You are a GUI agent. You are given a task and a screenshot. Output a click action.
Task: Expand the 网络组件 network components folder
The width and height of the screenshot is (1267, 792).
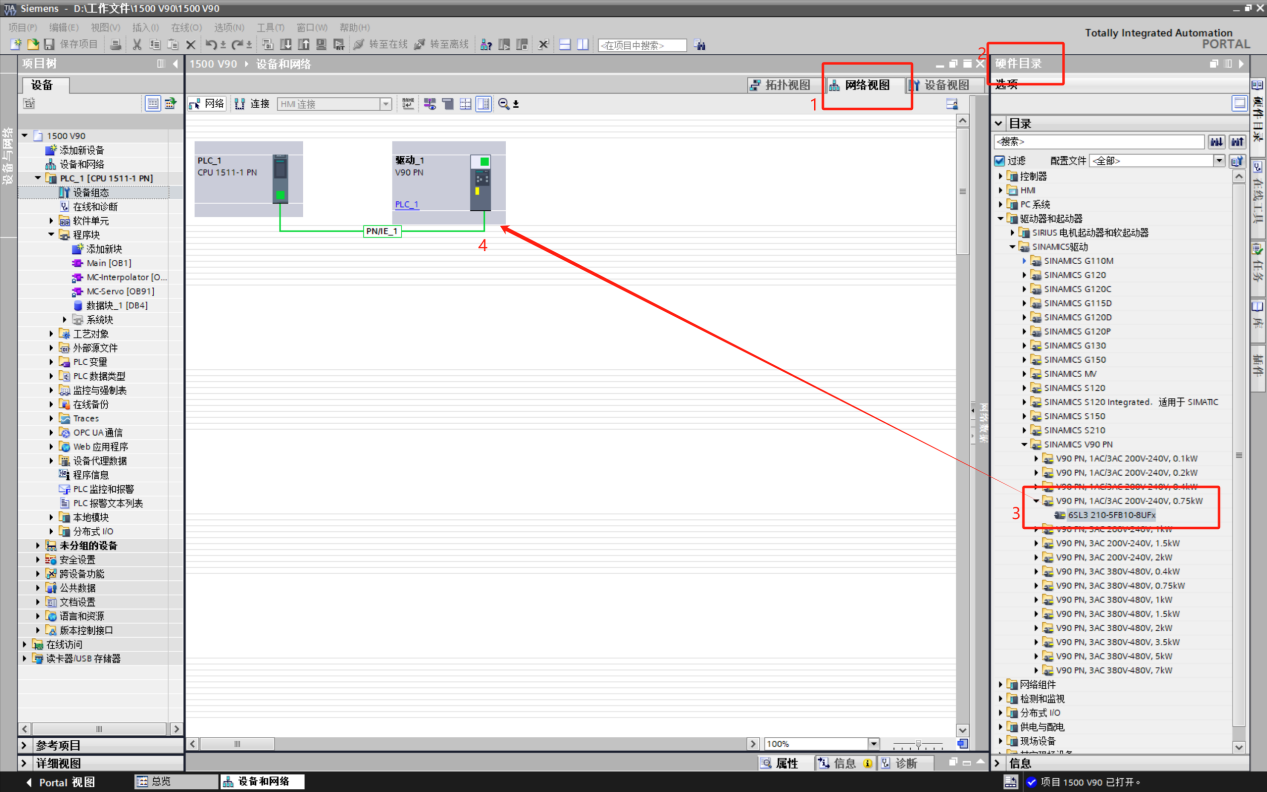[1000, 685]
